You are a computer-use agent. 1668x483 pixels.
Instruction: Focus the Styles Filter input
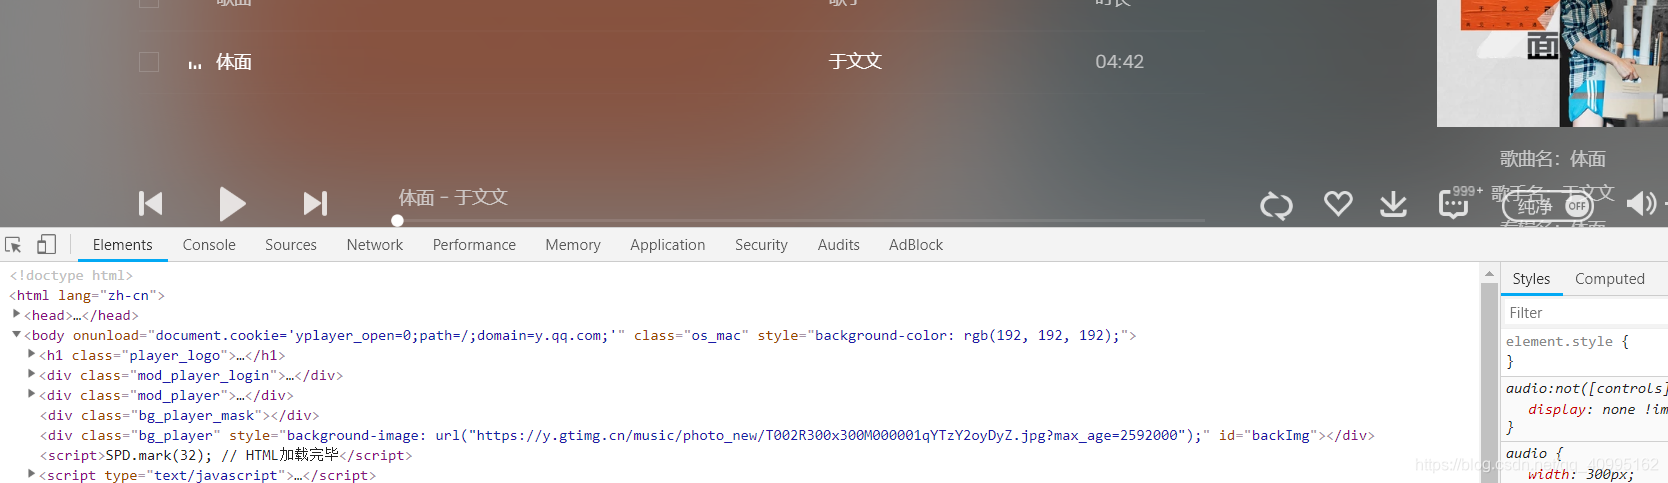point(1585,313)
